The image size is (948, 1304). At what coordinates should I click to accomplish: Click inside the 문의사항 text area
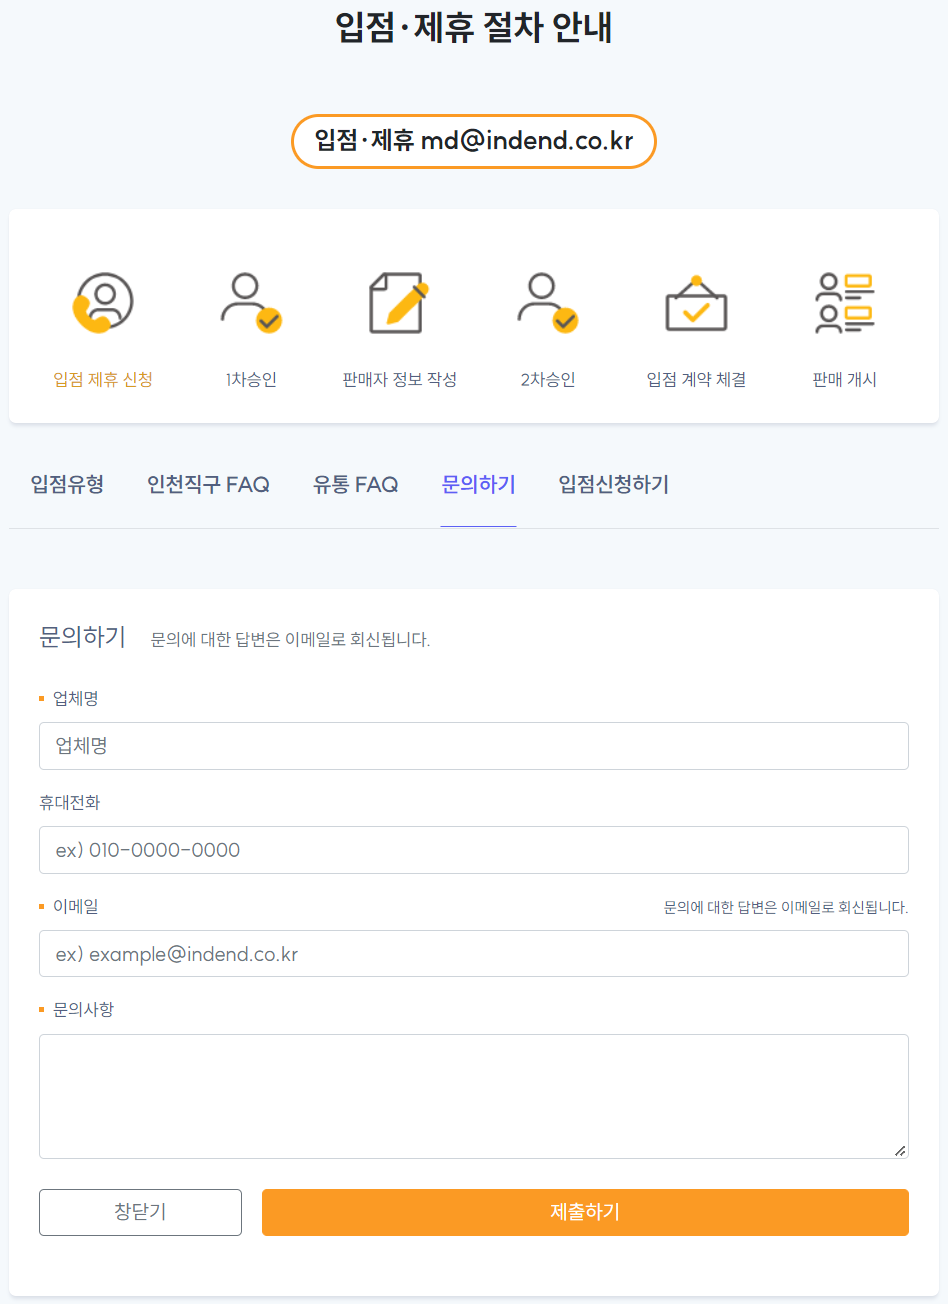point(474,1096)
